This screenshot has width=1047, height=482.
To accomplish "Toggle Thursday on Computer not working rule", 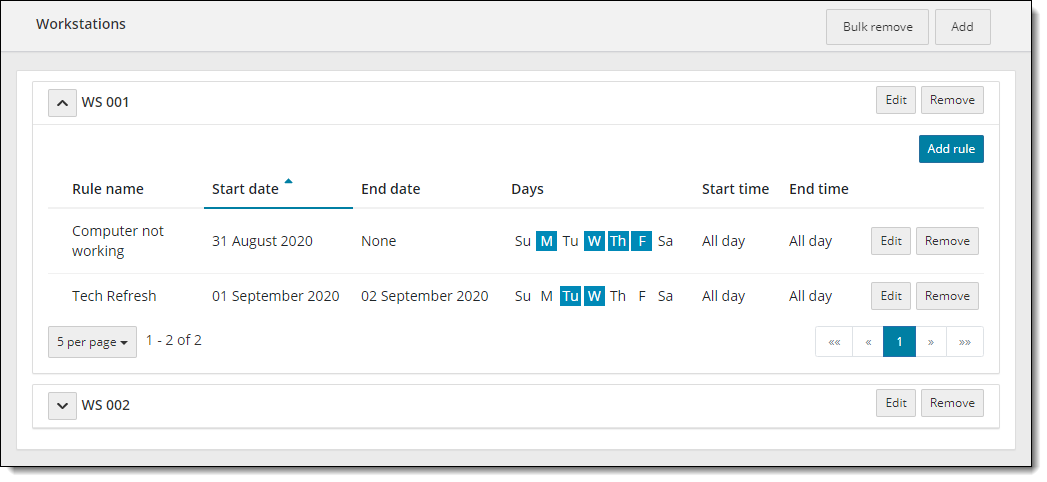I will pyautogui.click(x=618, y=241).
